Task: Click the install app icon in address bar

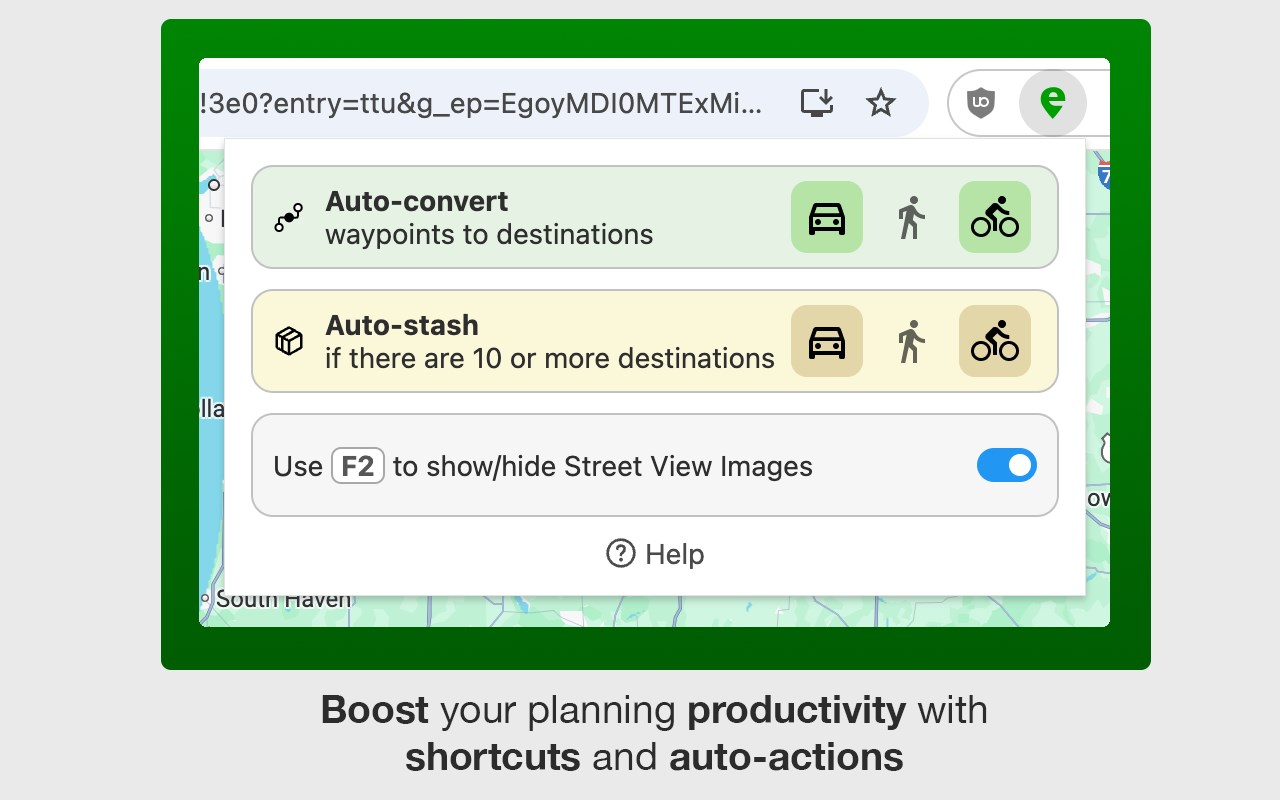Action: coord(817,102)
